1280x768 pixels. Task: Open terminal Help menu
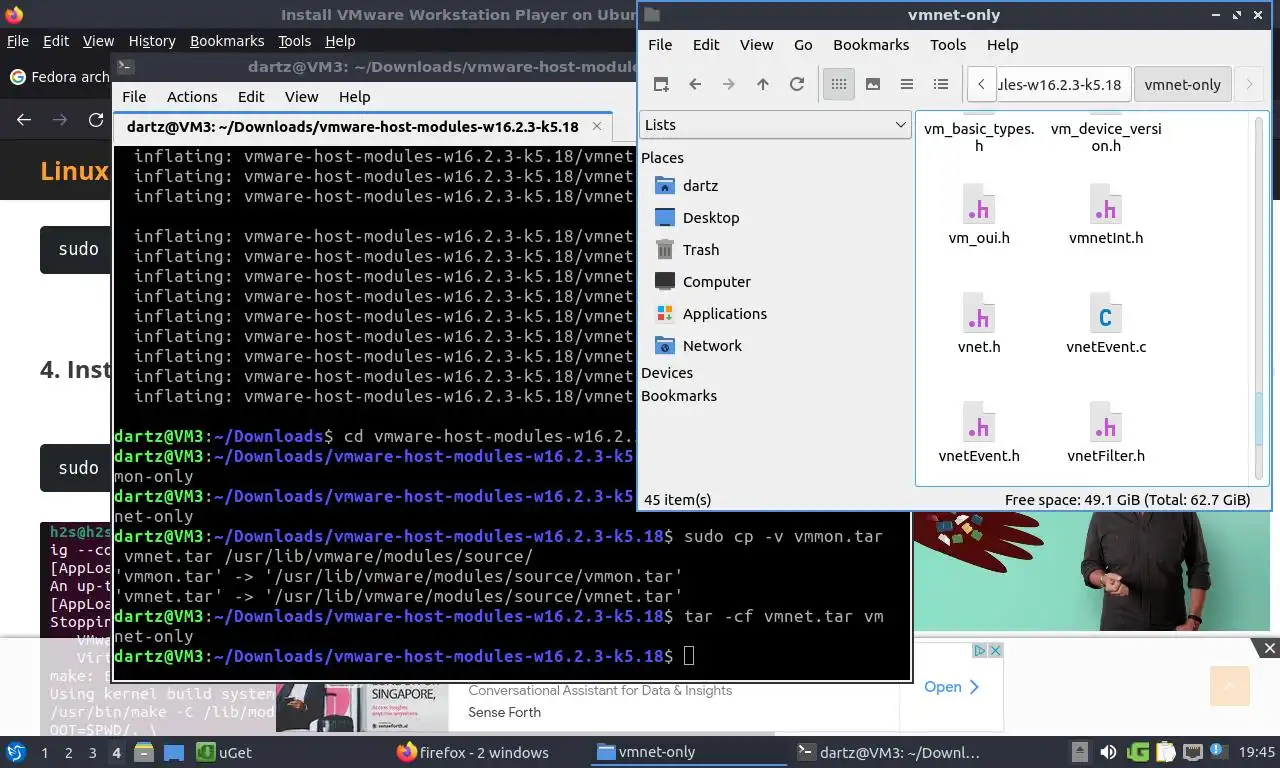[354, 97]
